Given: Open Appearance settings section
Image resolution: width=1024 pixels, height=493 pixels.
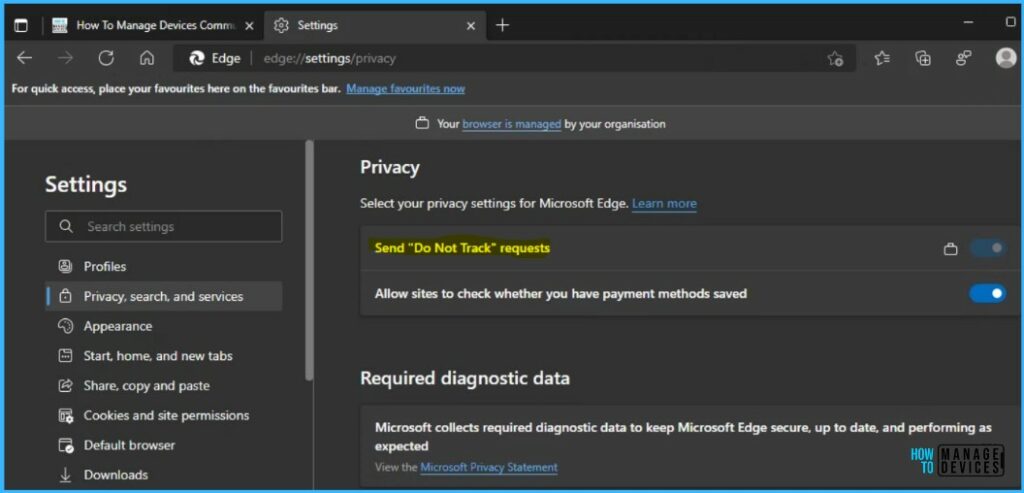Looking at the screenshot, I should (x=163, y=326).
